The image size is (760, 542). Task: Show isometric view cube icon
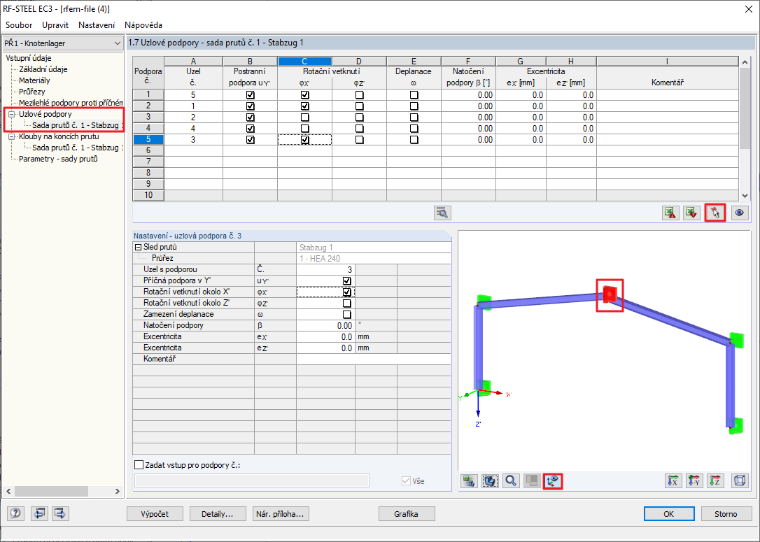(740, 481)
